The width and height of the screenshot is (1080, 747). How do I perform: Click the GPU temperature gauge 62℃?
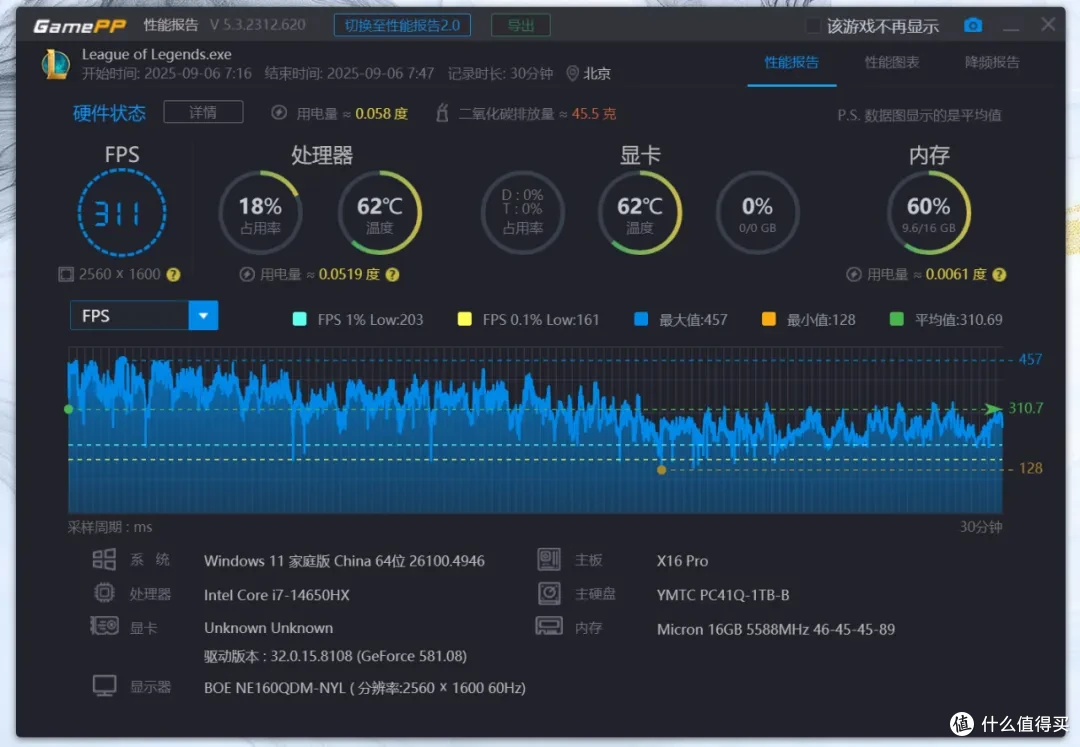(x=640, y=213)
